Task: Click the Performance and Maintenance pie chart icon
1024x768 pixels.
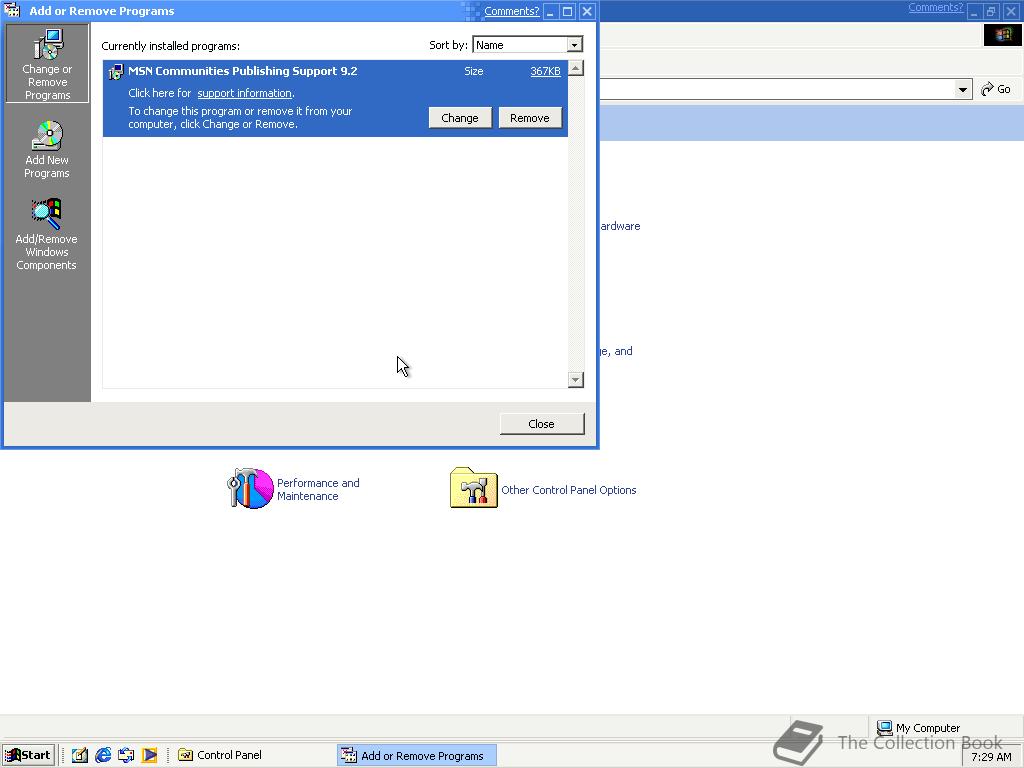Action: (x=250, y=488)
